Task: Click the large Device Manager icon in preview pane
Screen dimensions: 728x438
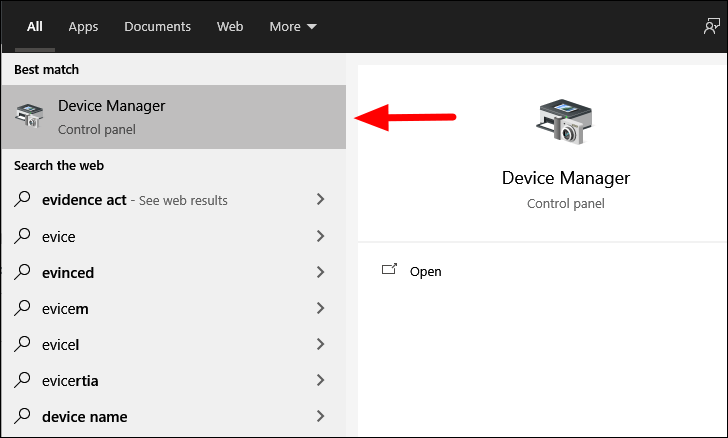Action: point(565,122)
